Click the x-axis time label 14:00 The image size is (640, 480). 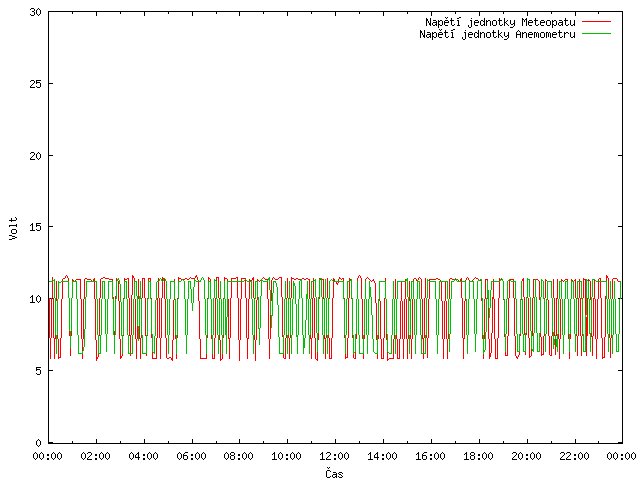pos(382,456)
